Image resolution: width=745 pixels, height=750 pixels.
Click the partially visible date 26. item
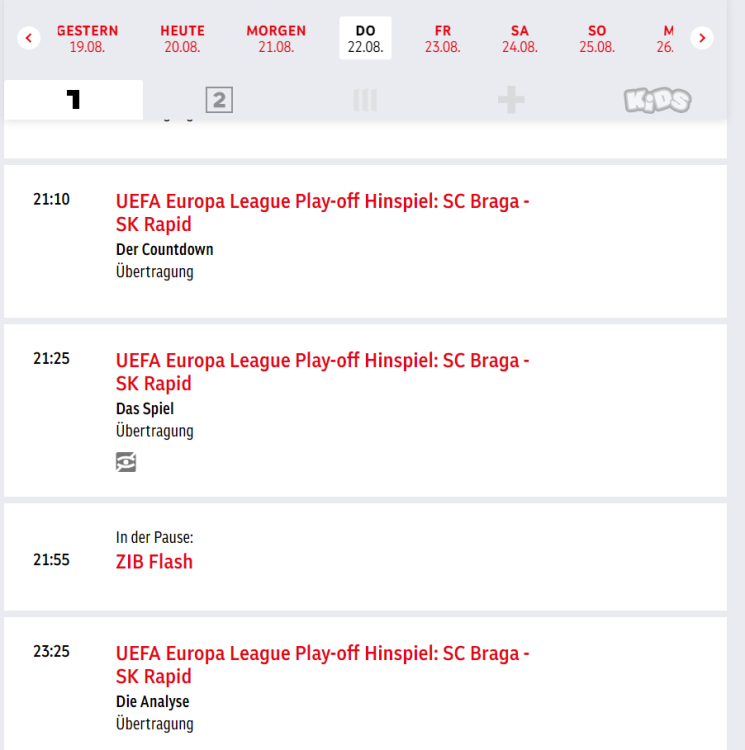coord(667,38)
